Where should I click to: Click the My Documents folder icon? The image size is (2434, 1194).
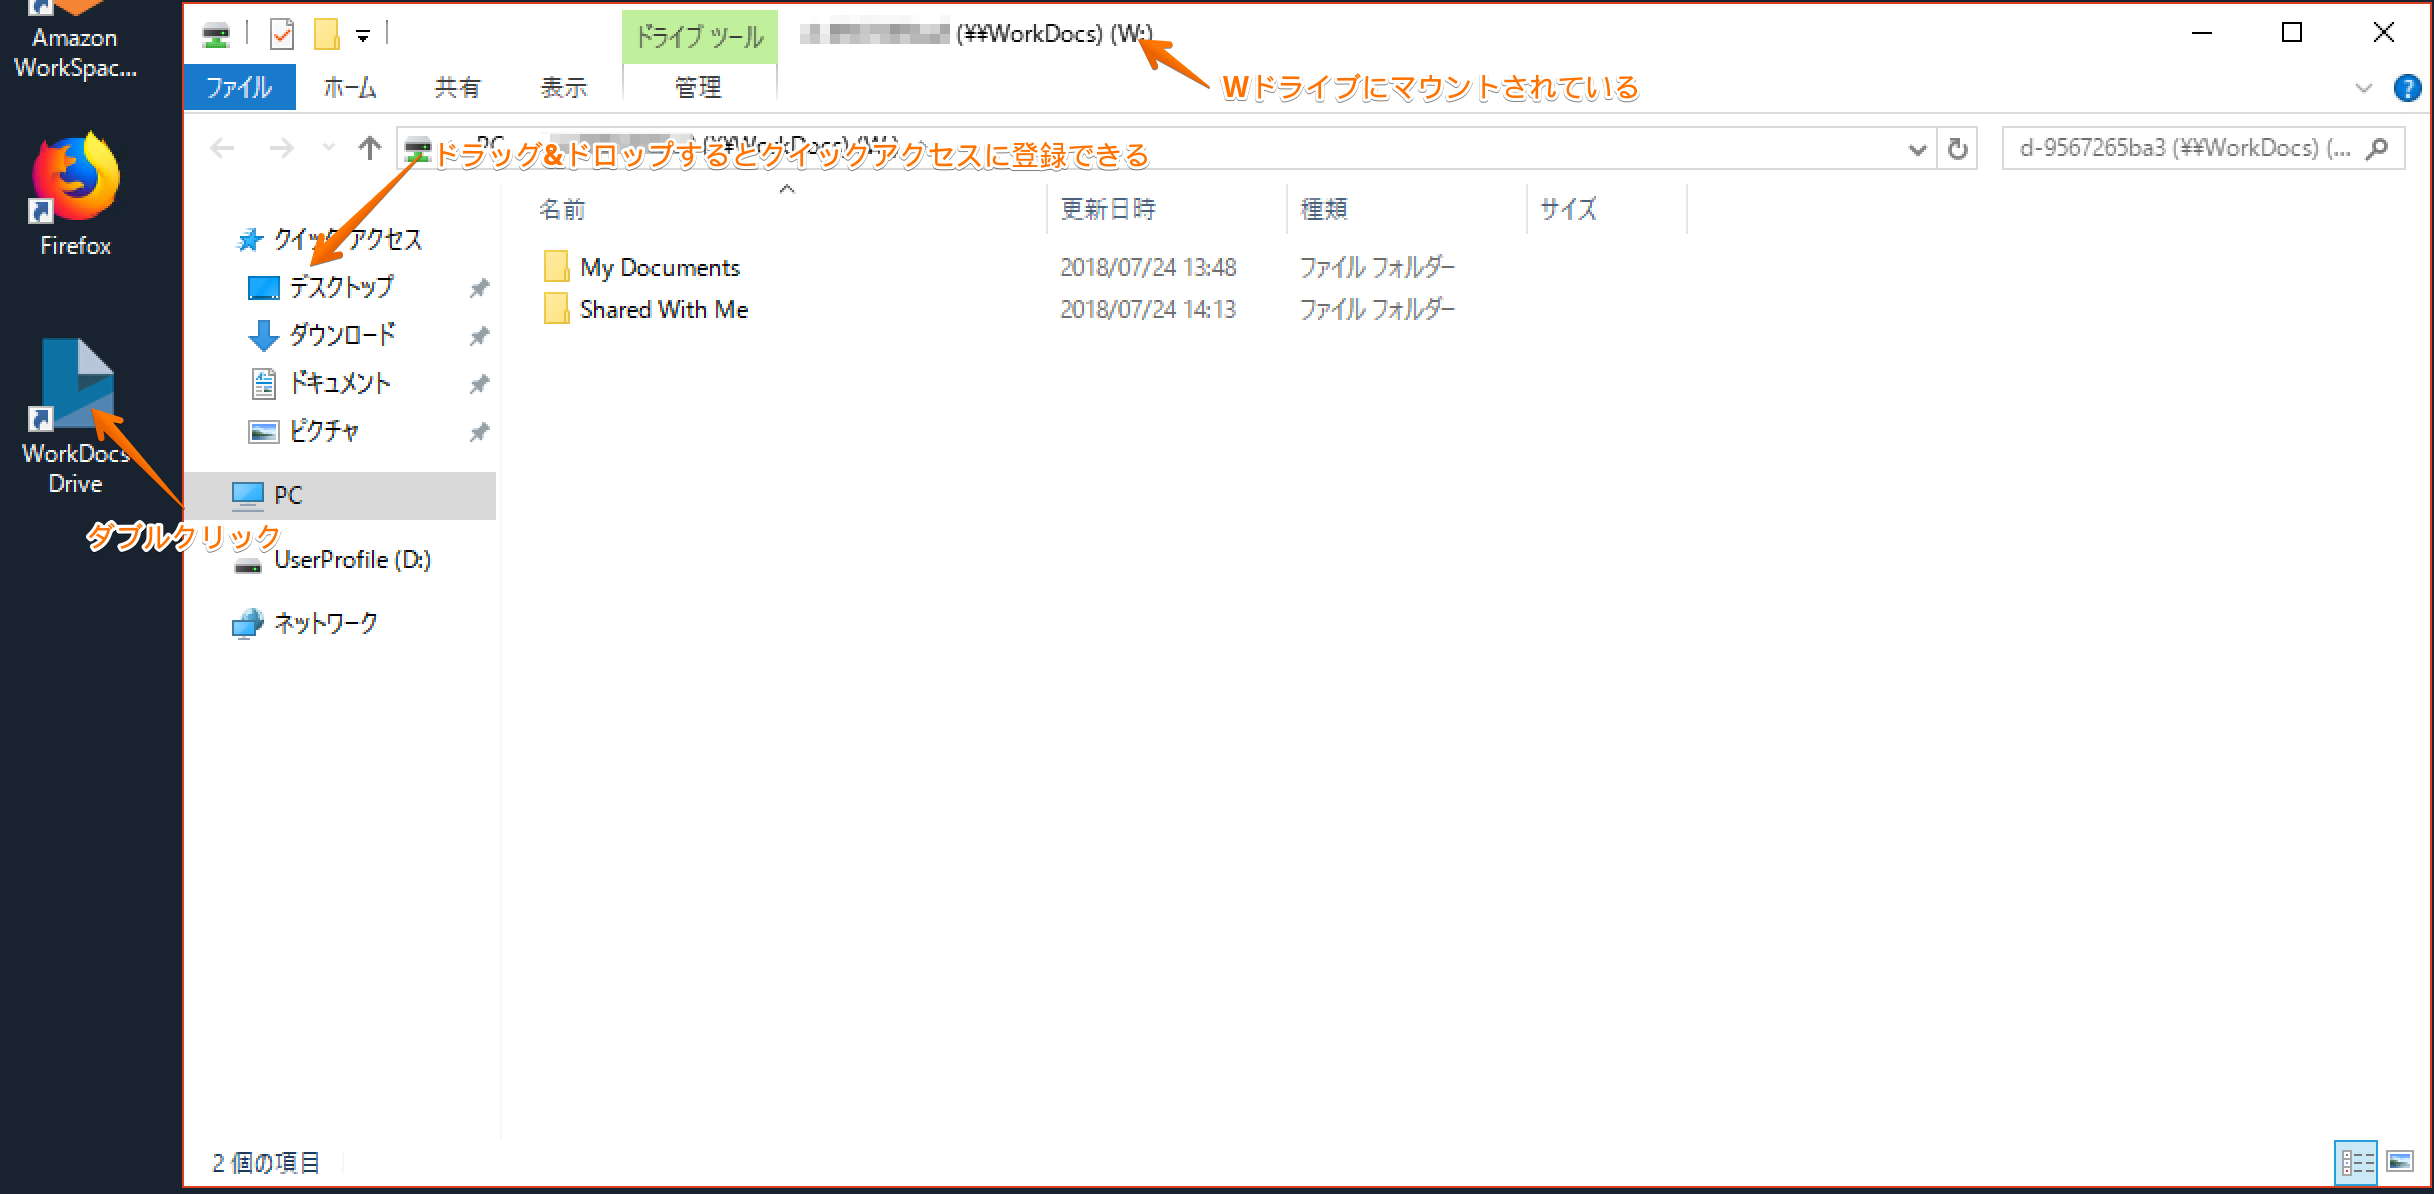[557, 267]
